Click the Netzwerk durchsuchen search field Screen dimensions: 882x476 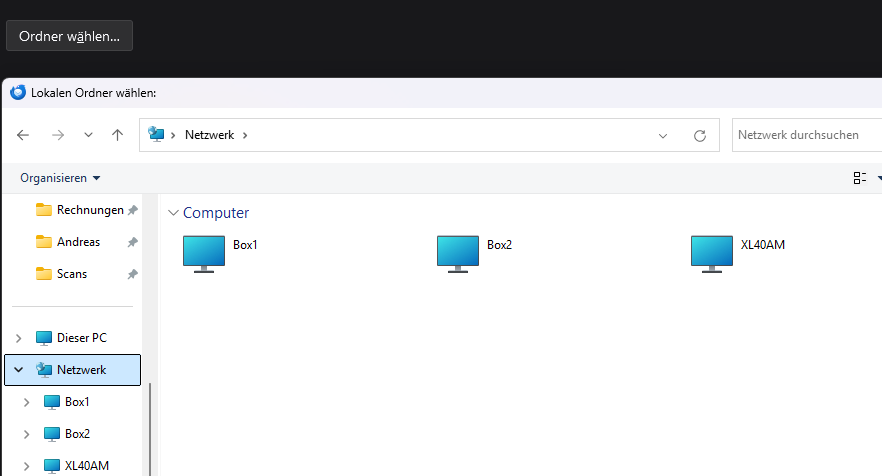click(x=807, y=135)
